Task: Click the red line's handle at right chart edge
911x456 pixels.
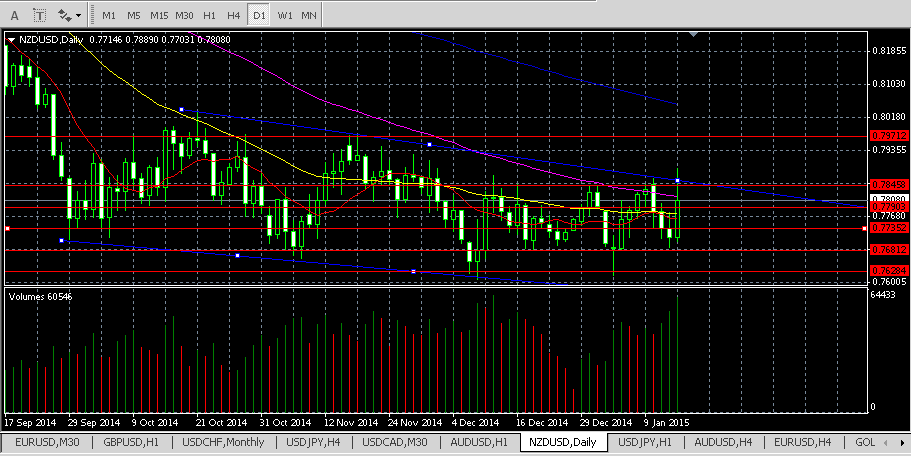Action: point(865,229)
